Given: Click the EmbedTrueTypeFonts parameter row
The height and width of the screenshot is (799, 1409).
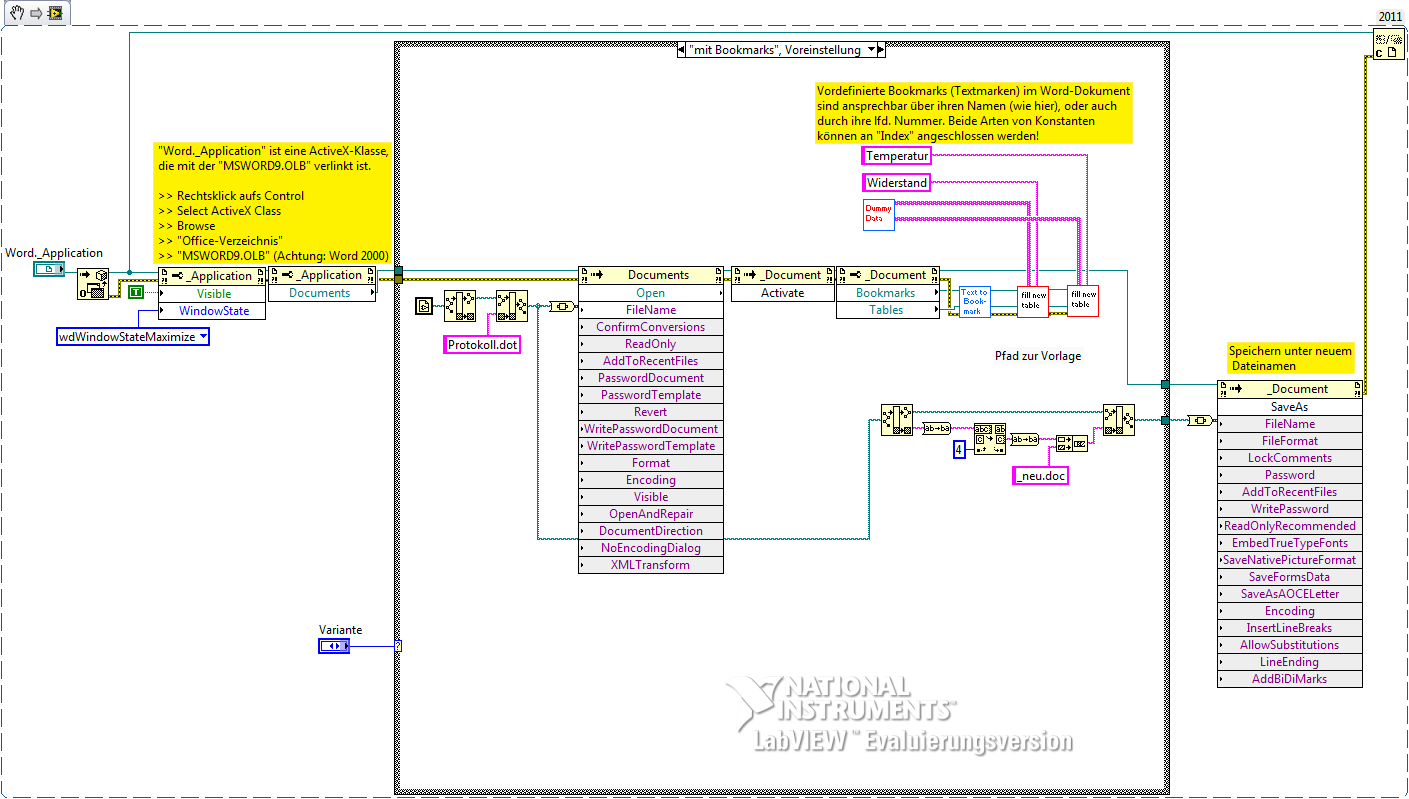Looking at the screenshot, I should pos(1290,543).
